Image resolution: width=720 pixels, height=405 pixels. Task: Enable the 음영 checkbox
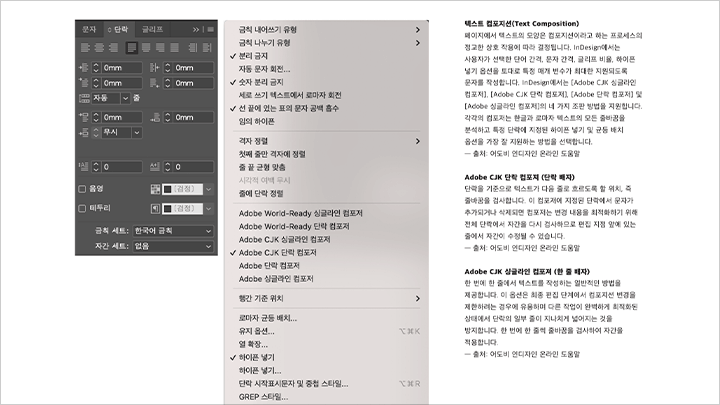click(82, 189)
